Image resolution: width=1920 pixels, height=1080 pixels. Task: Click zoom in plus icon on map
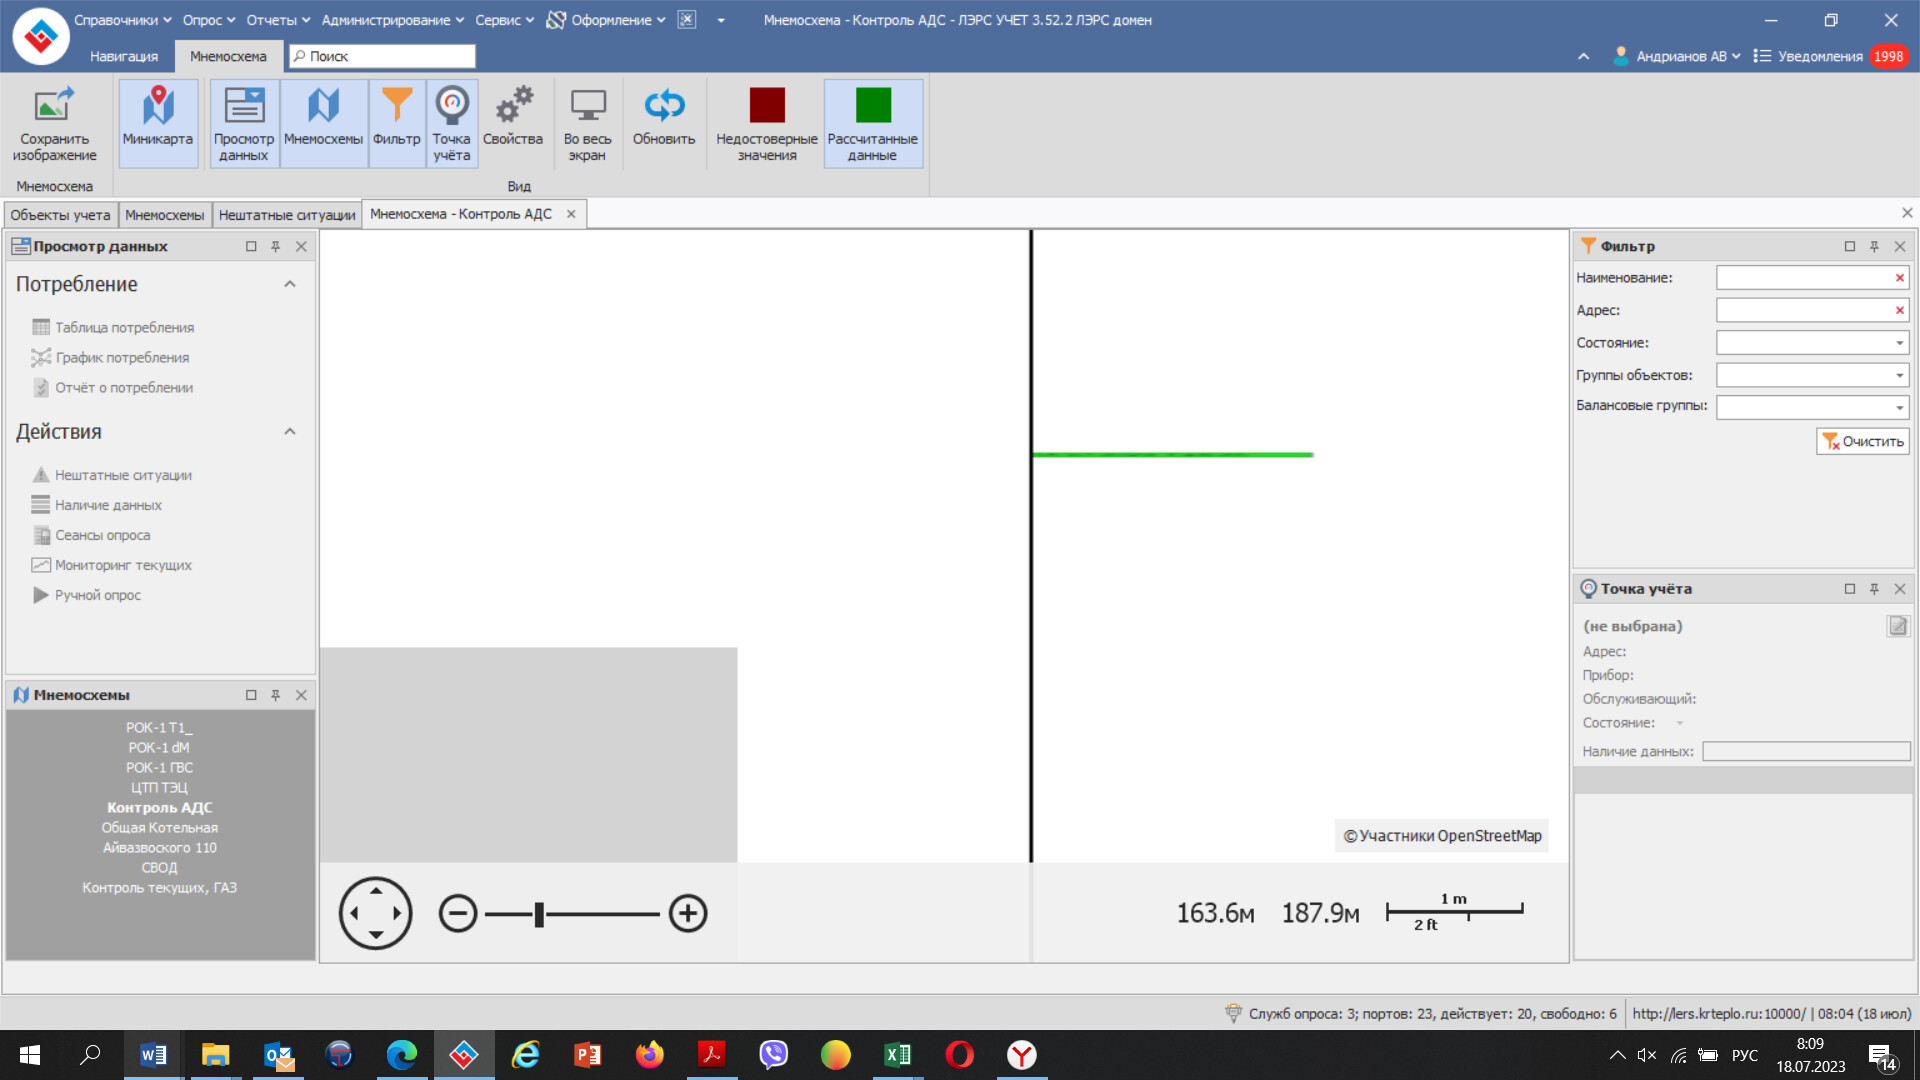pyautogui.click(x=688, y=913)
